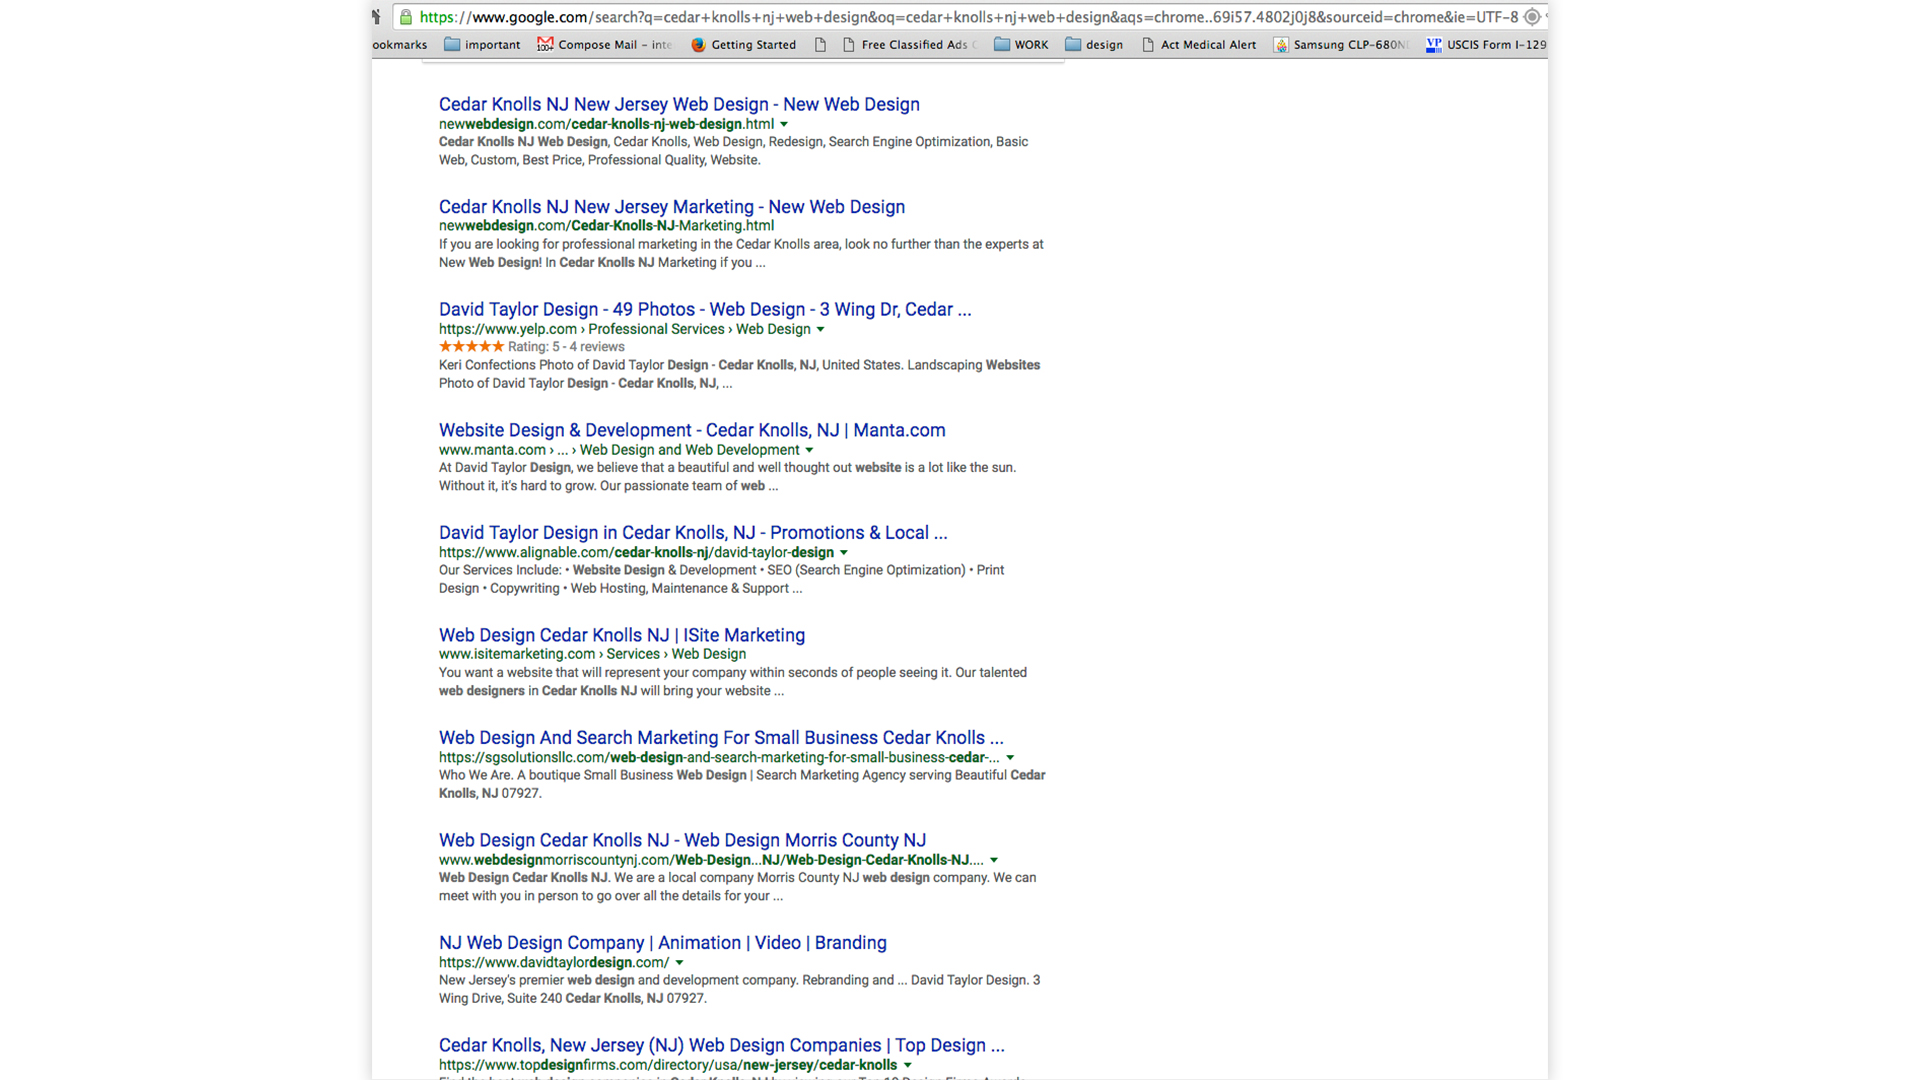Open the Samsung CLP-680 bookmark
The width and height of the screenshot is (1920, 1080).
tap(1341, 44)
